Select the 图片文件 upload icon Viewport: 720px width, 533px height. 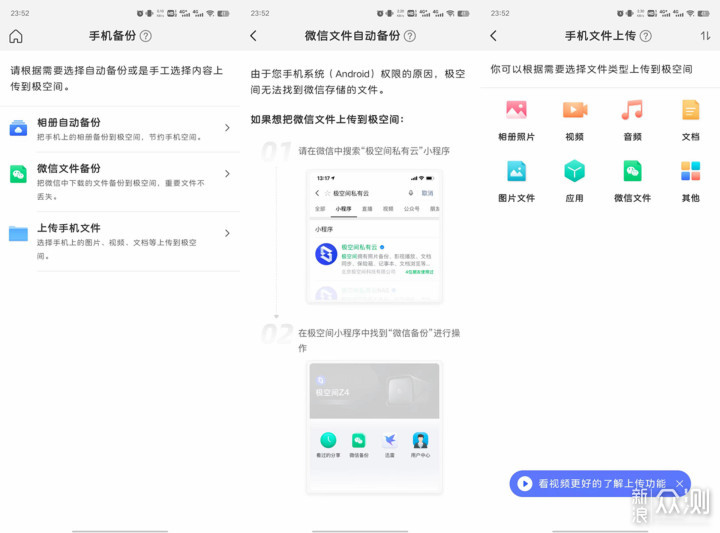[x=516, y=171]
